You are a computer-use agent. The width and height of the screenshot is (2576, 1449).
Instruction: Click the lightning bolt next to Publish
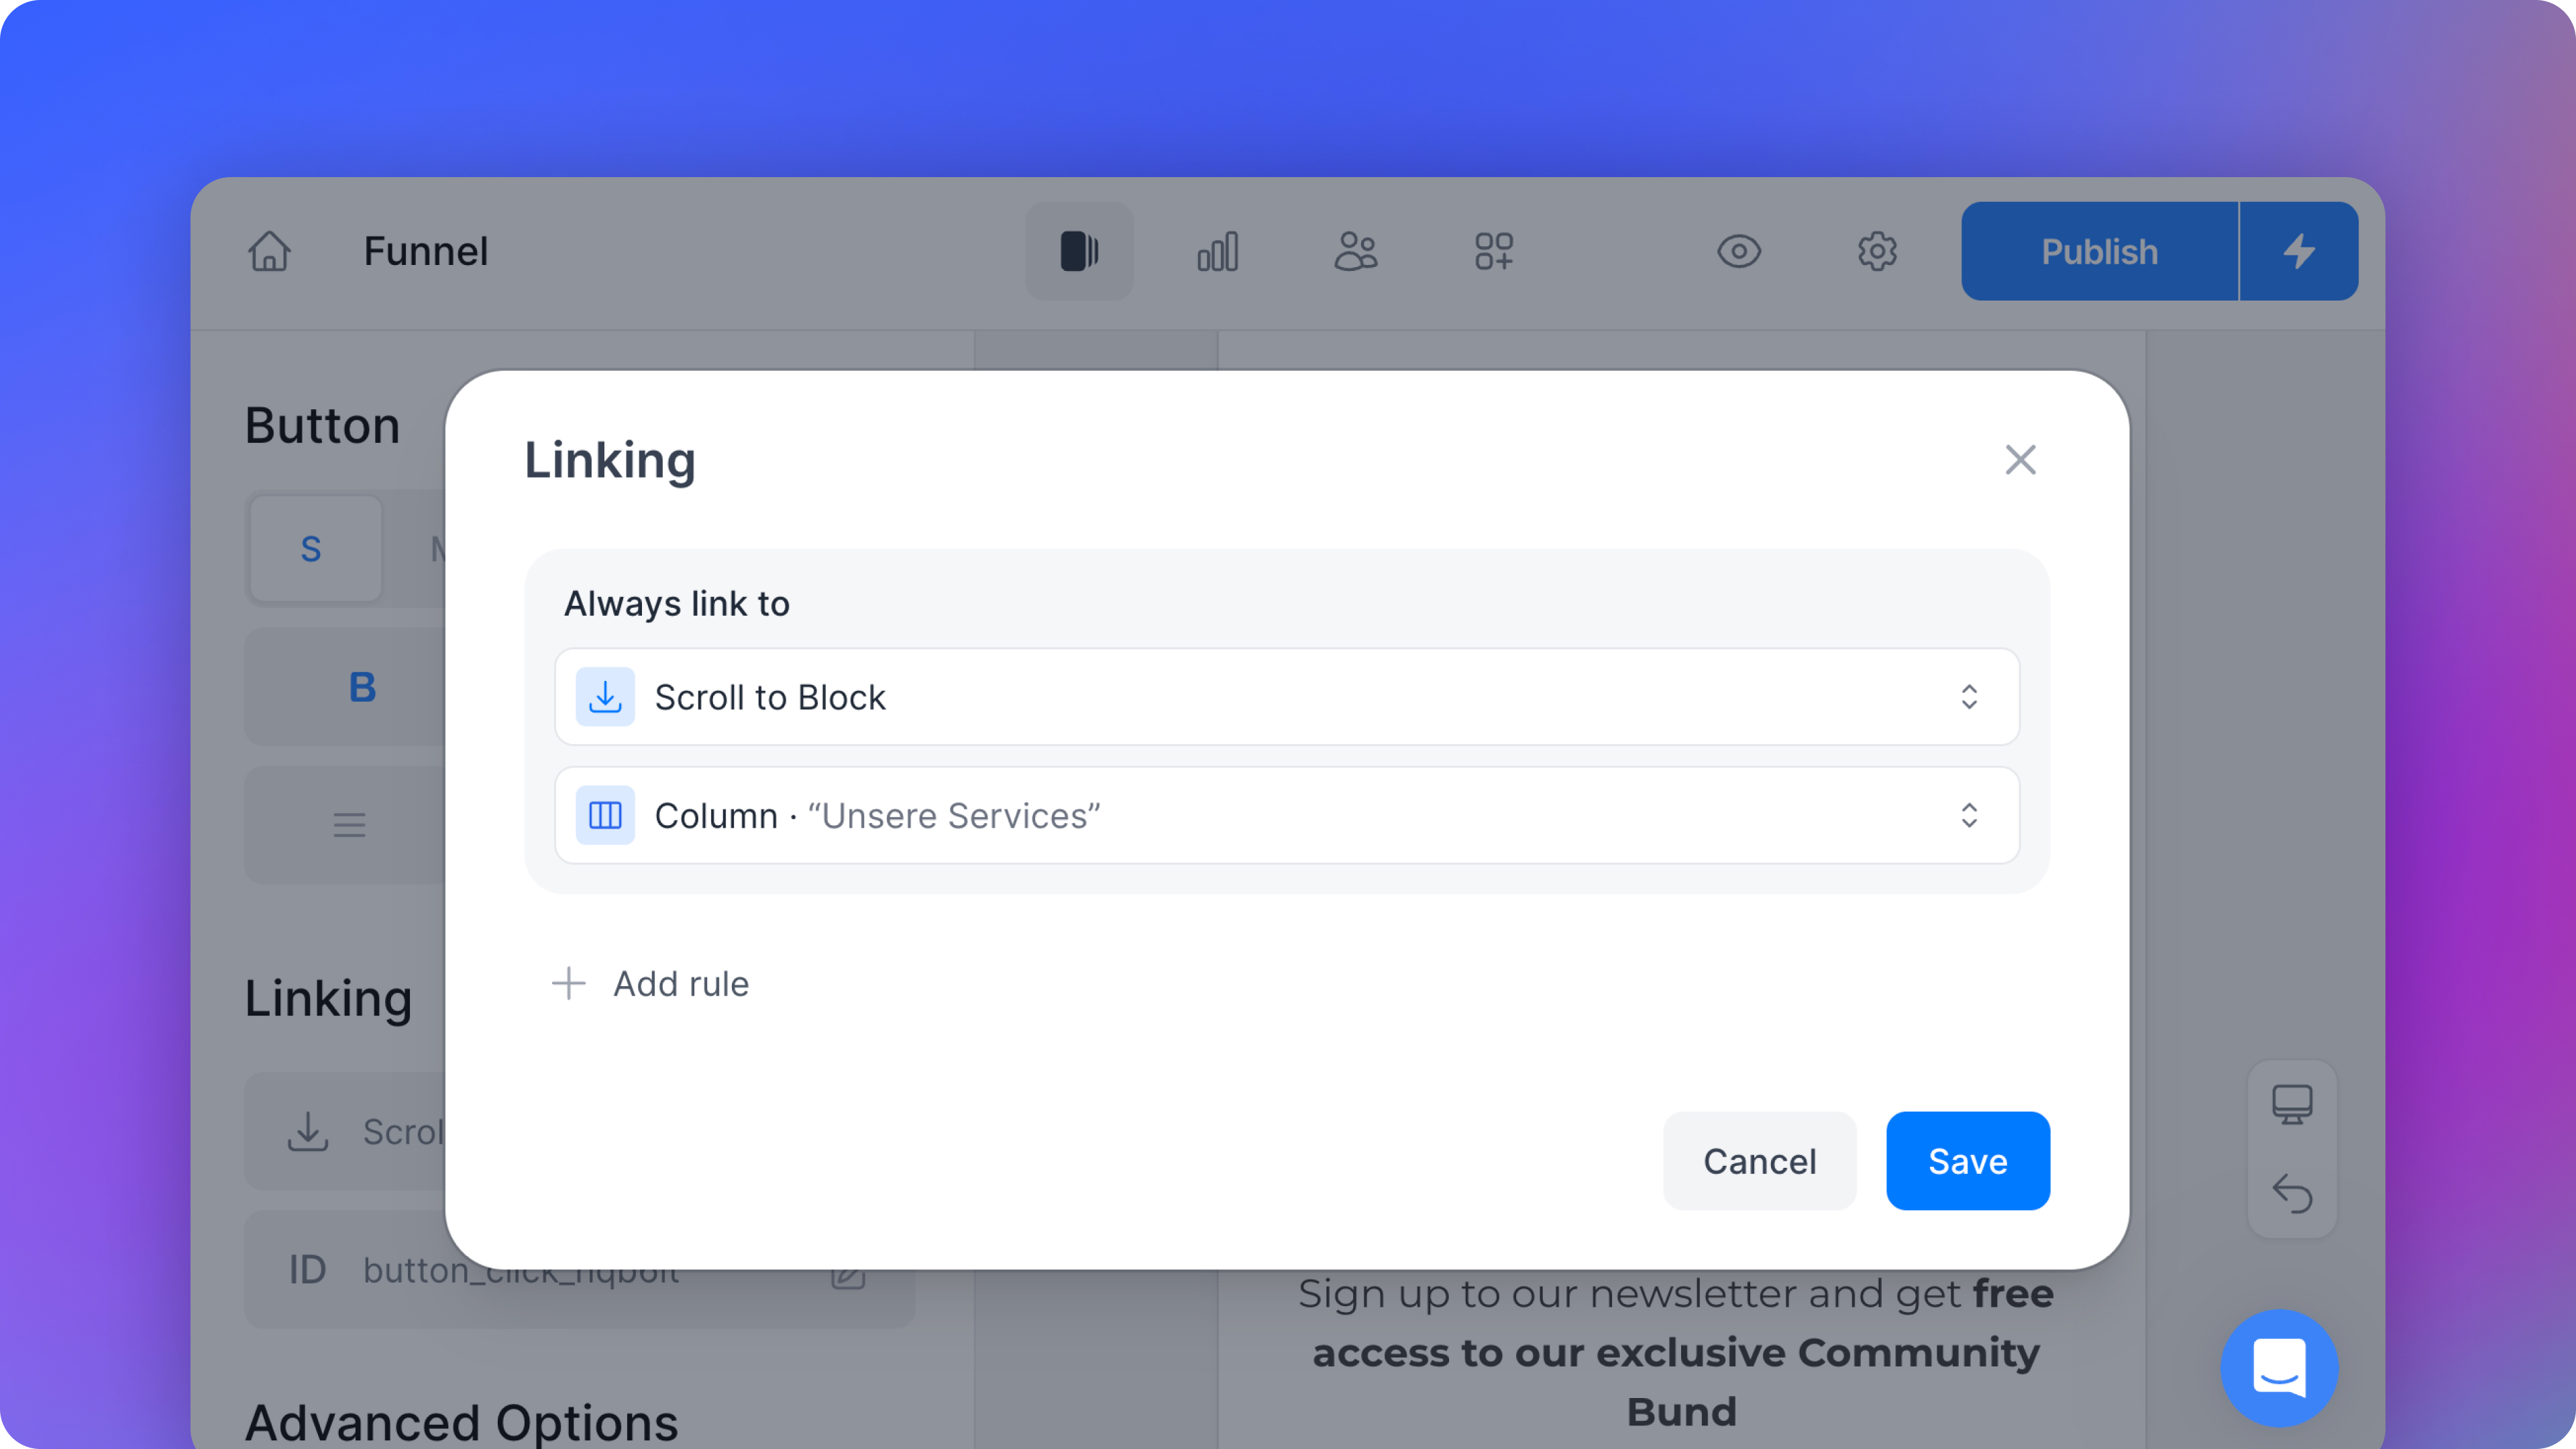pos(2299,251)
